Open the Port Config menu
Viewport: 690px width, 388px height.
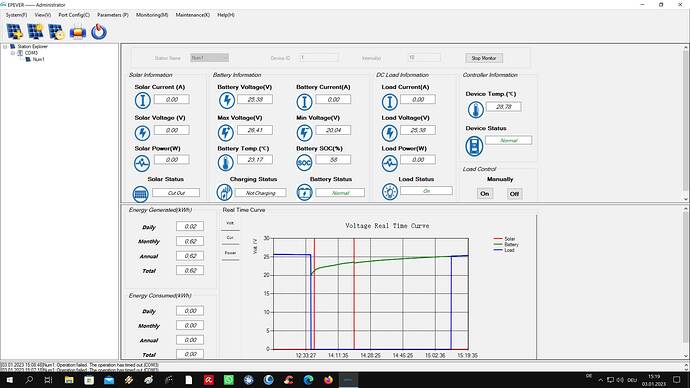pyautogui.click(x=74, y=15)
